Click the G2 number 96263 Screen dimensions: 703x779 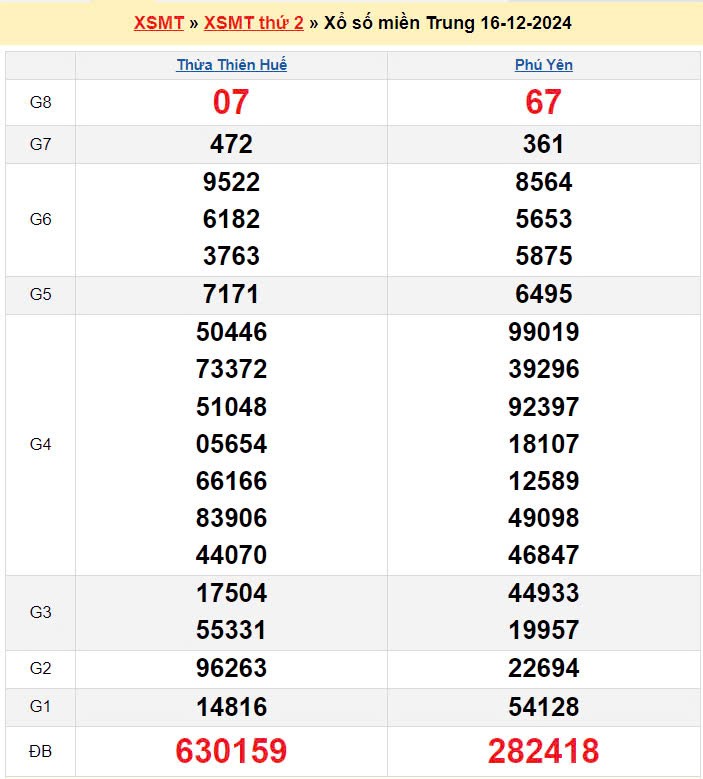click(231, 668)
